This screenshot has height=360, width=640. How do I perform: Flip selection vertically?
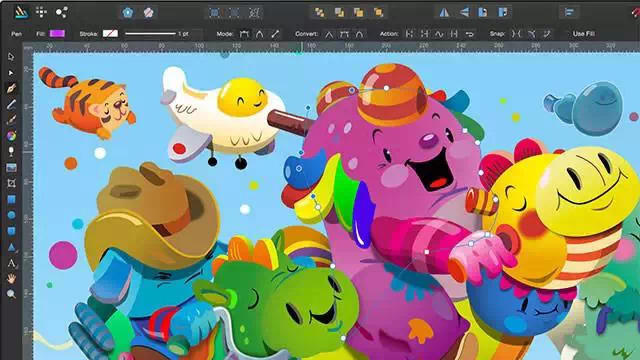point(464,13)
